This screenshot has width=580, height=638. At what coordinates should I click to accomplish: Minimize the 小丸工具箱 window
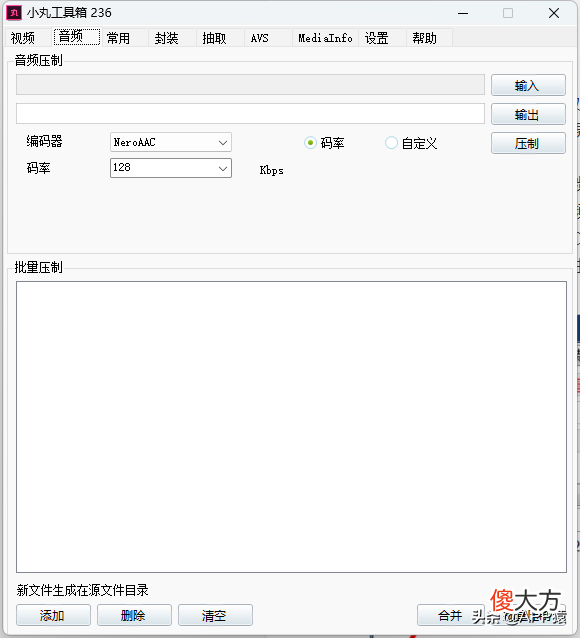[463, 13]
